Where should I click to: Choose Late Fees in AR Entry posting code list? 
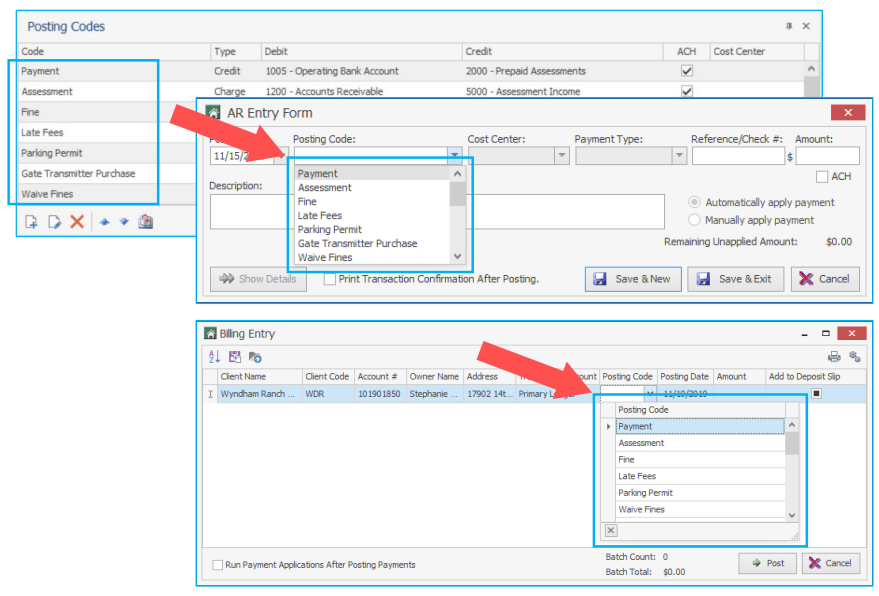320,215
